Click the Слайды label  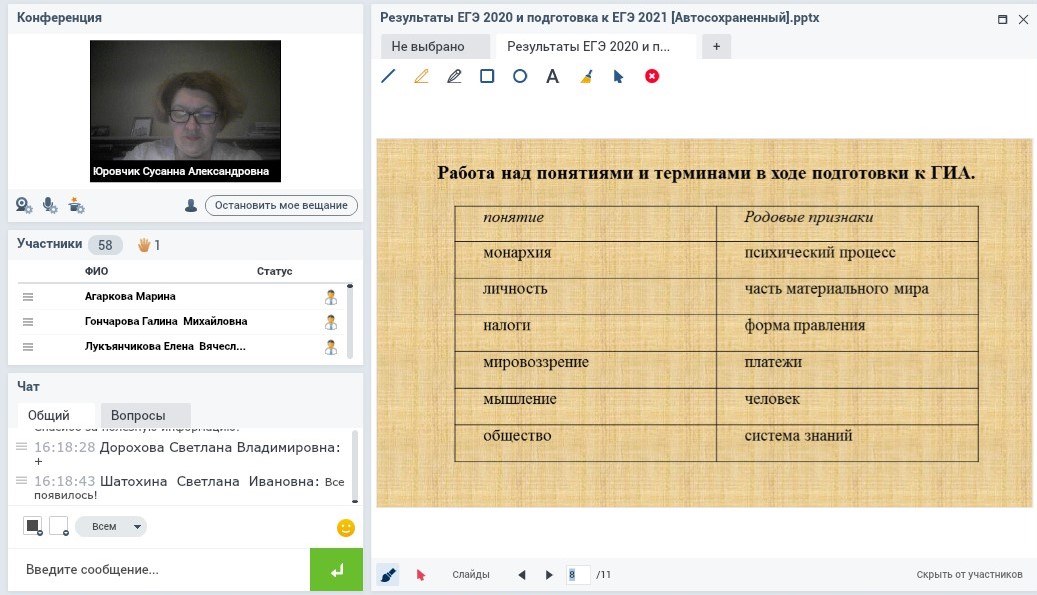point(471,575)
